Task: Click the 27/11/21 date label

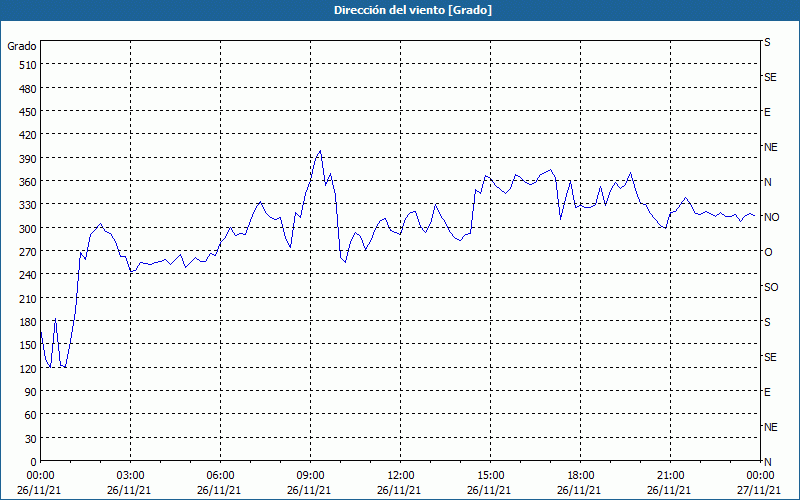Action: tap(759, 490)
